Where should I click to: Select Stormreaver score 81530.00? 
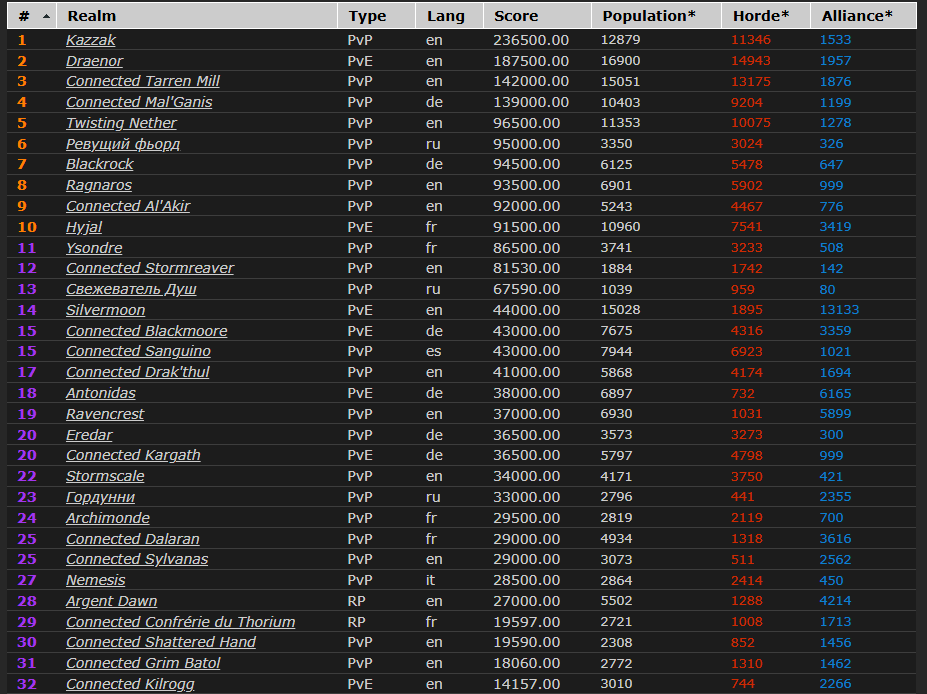pyautogui.click(x=526, y=268)
